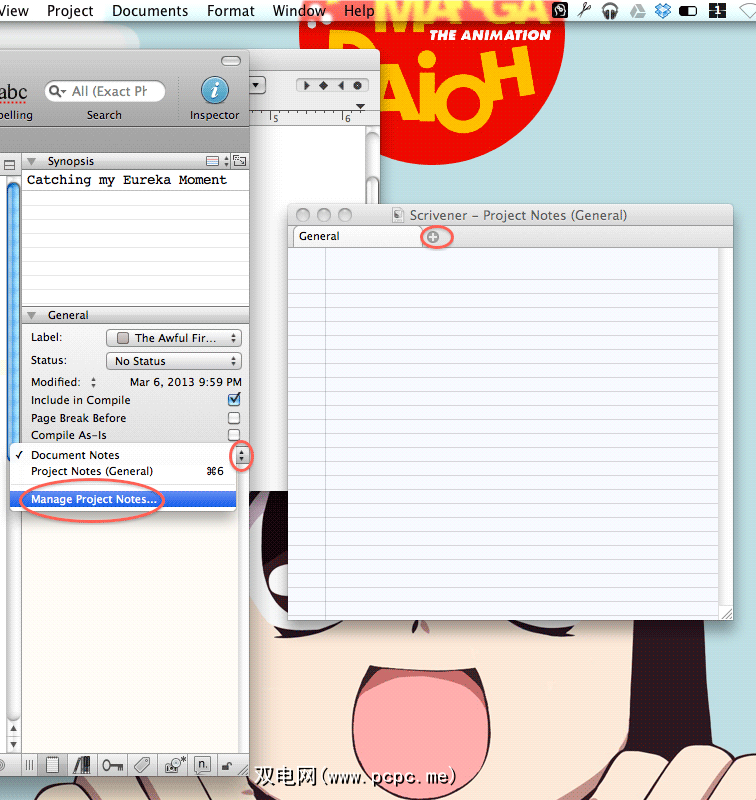The image size is (756, 800).
Task: Click auto-generate synopsis icon
Action: 239,161
